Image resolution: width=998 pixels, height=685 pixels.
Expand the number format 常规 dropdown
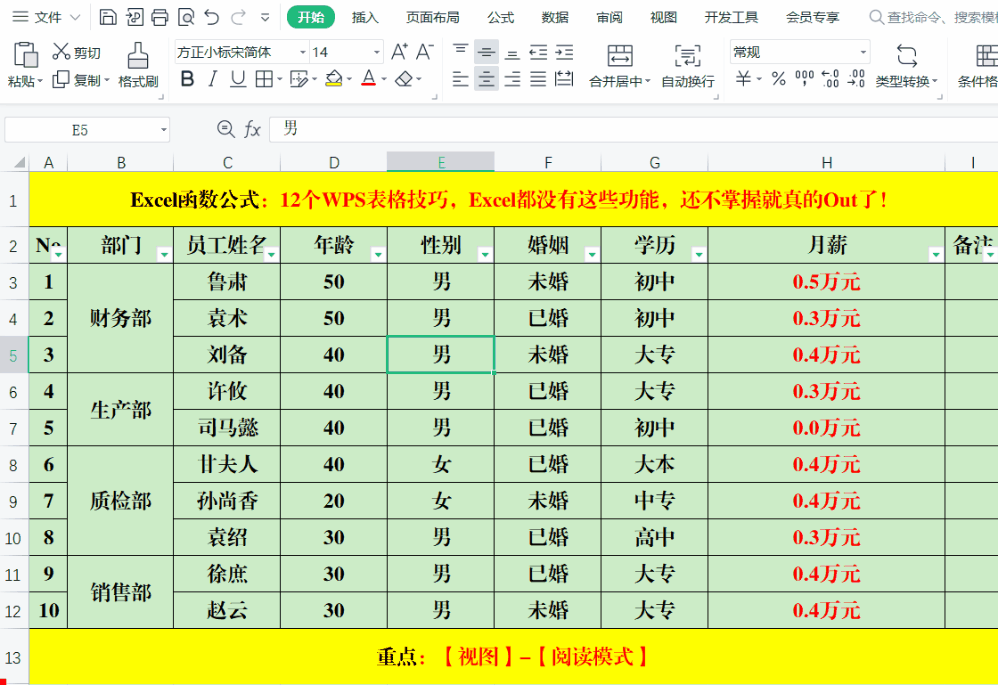[862, 52]
